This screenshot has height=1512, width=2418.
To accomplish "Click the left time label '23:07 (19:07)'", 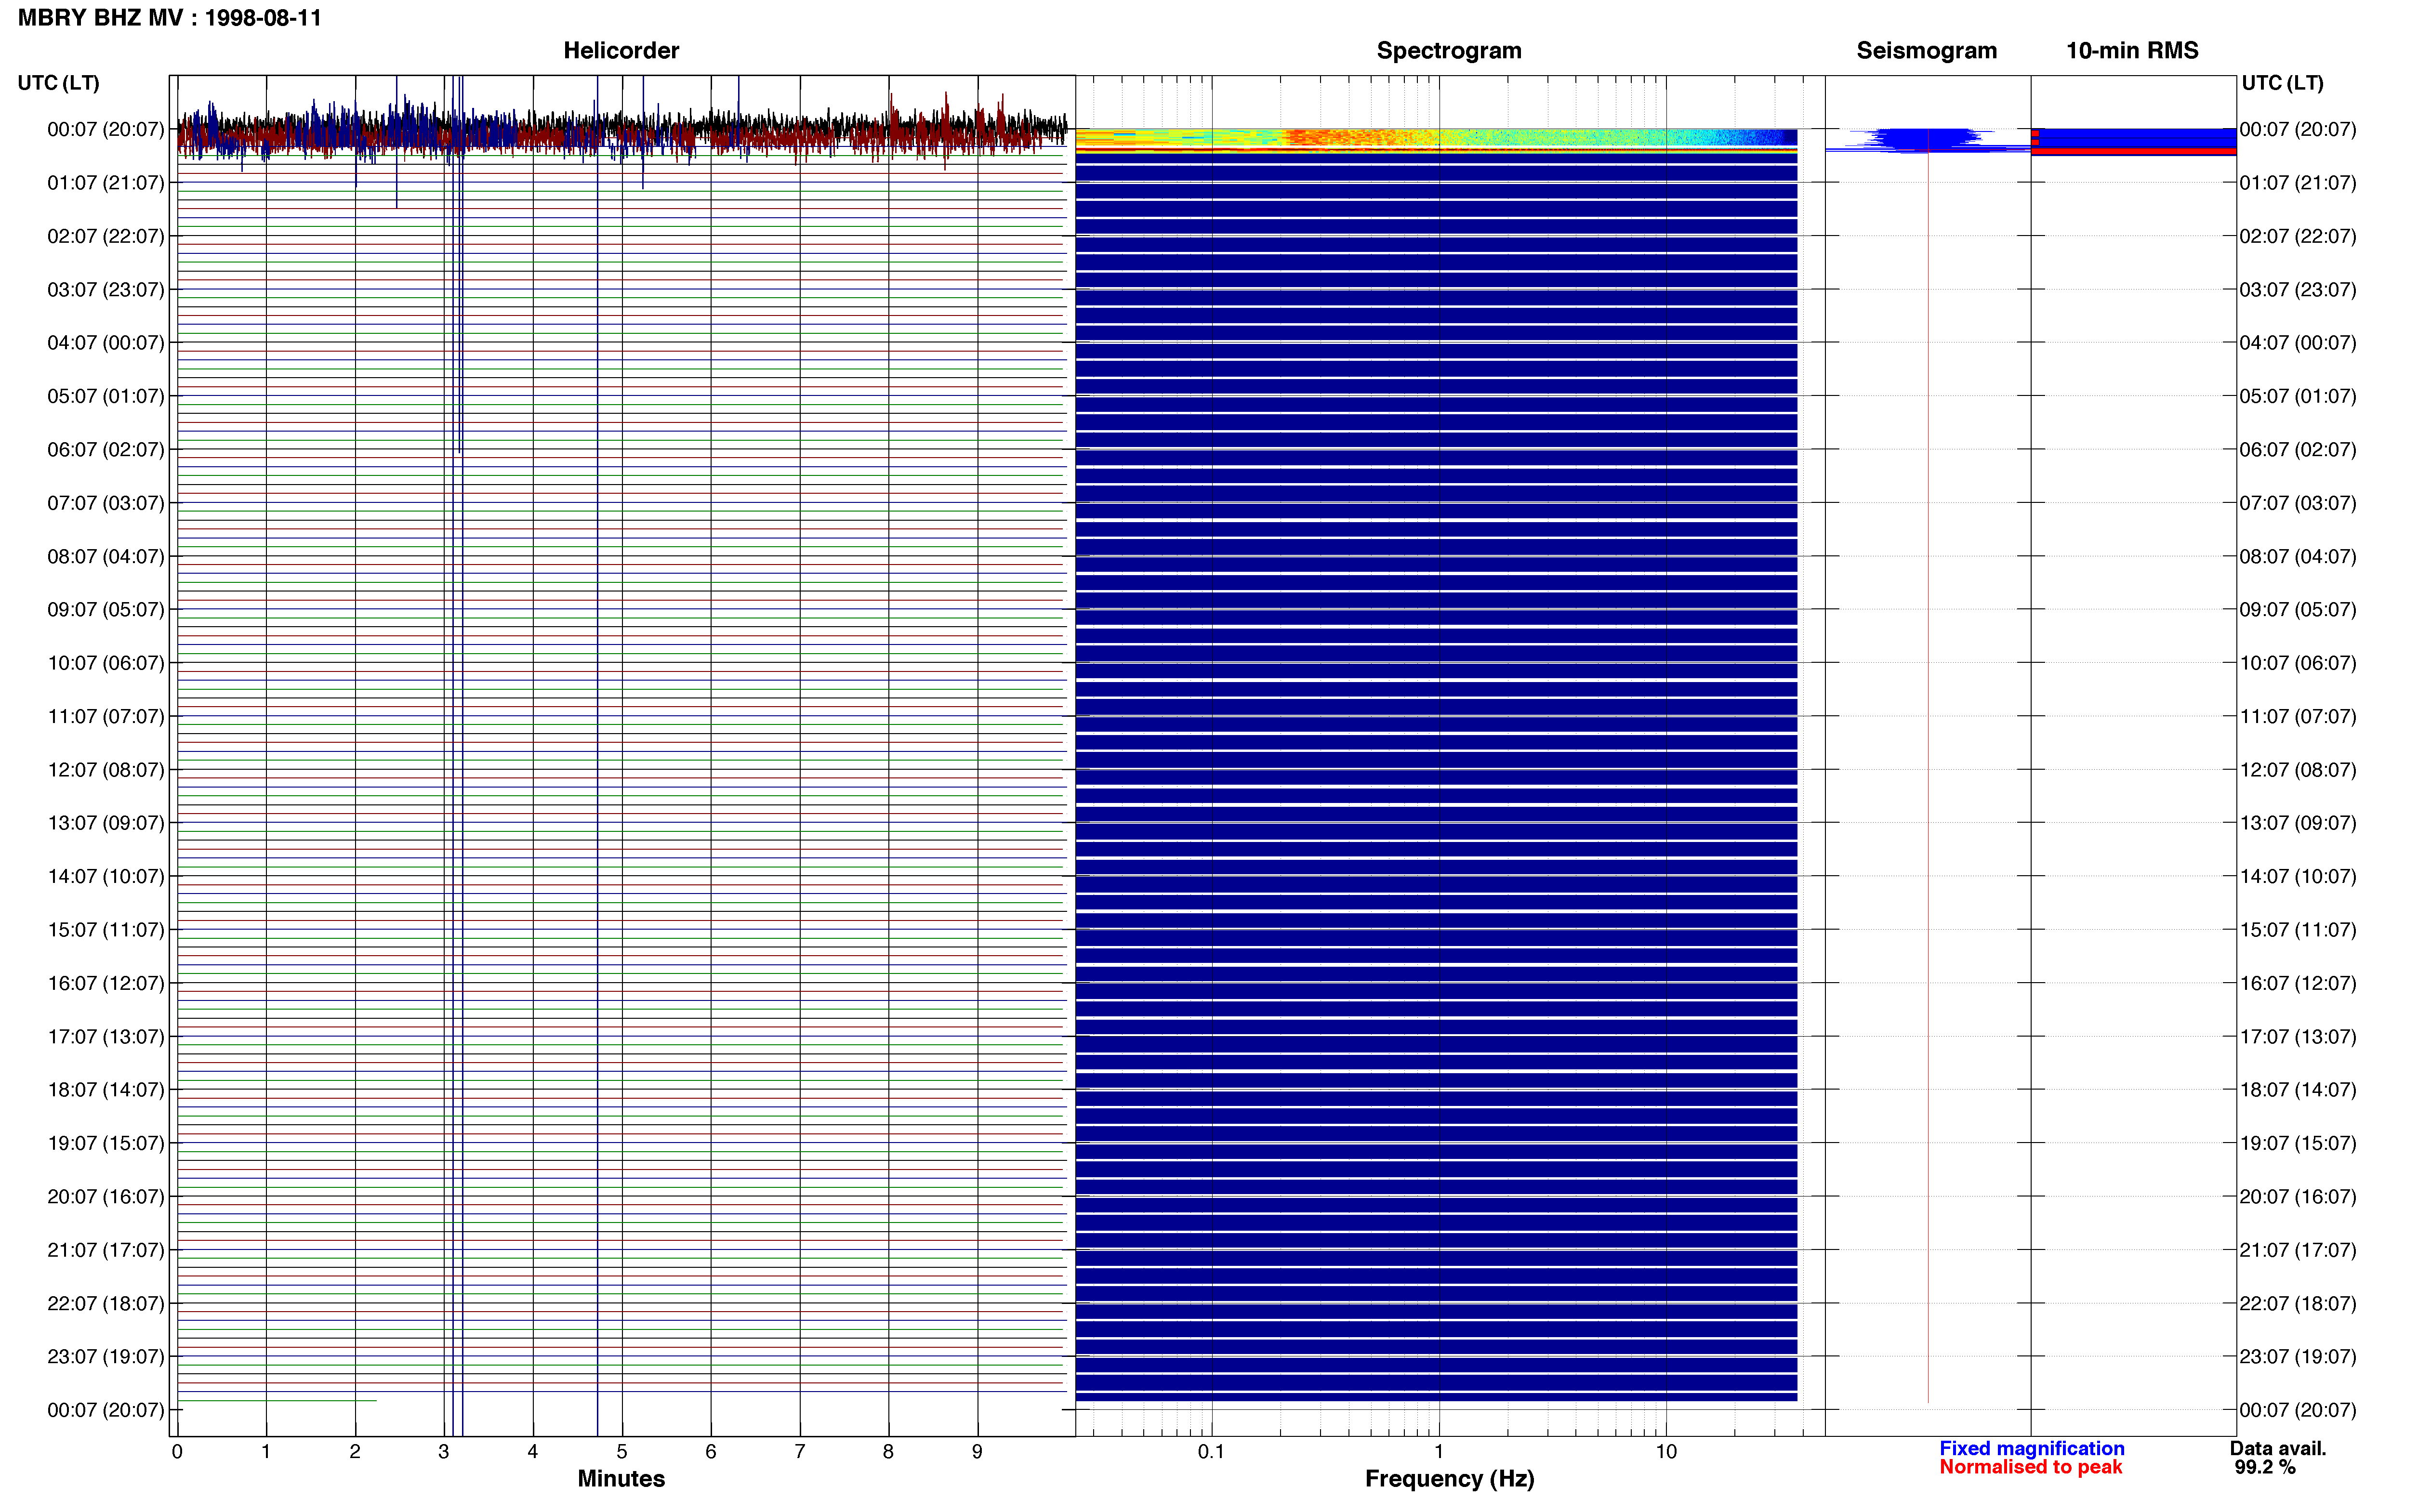I will coord(106,1356).
